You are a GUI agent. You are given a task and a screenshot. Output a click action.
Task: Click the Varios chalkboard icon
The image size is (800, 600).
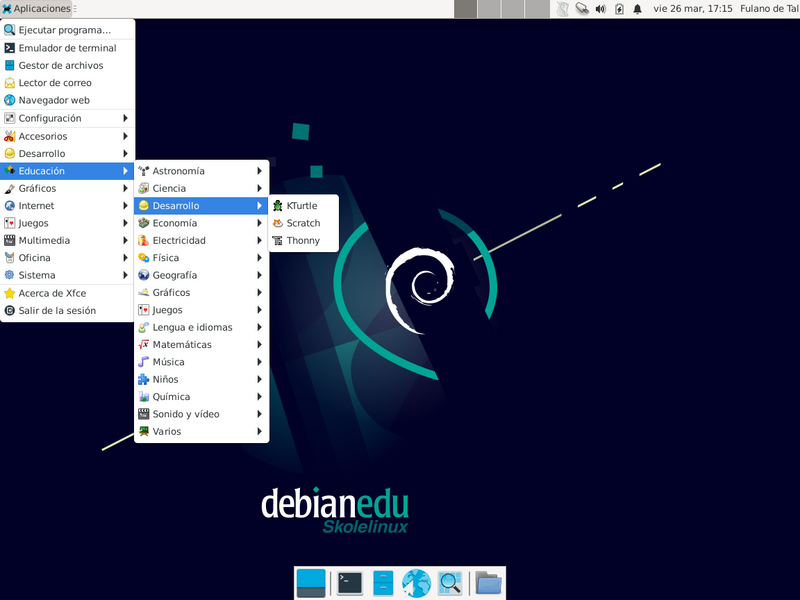pyautogui.click(x=144, y=431)
